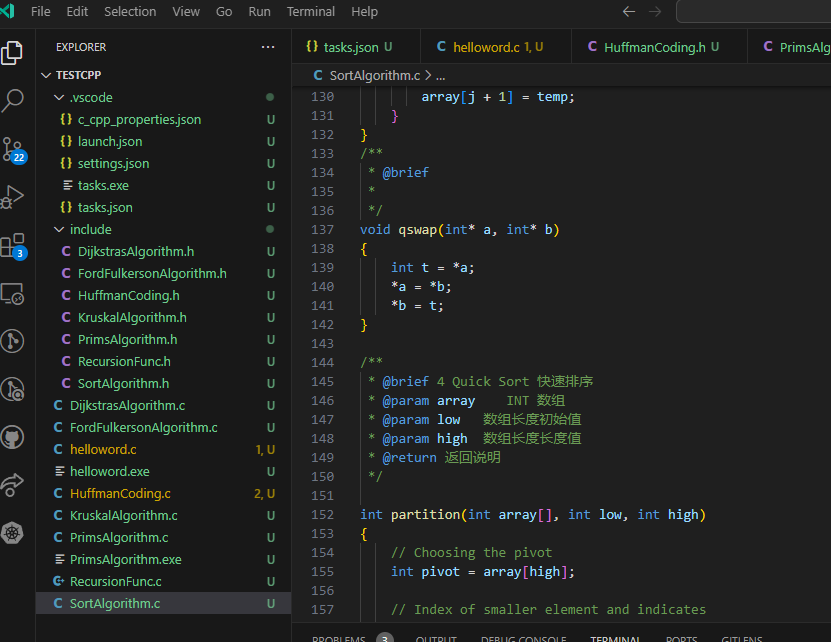Open Source Control view with 22 badge
The image size is (831, 642).
14,149
